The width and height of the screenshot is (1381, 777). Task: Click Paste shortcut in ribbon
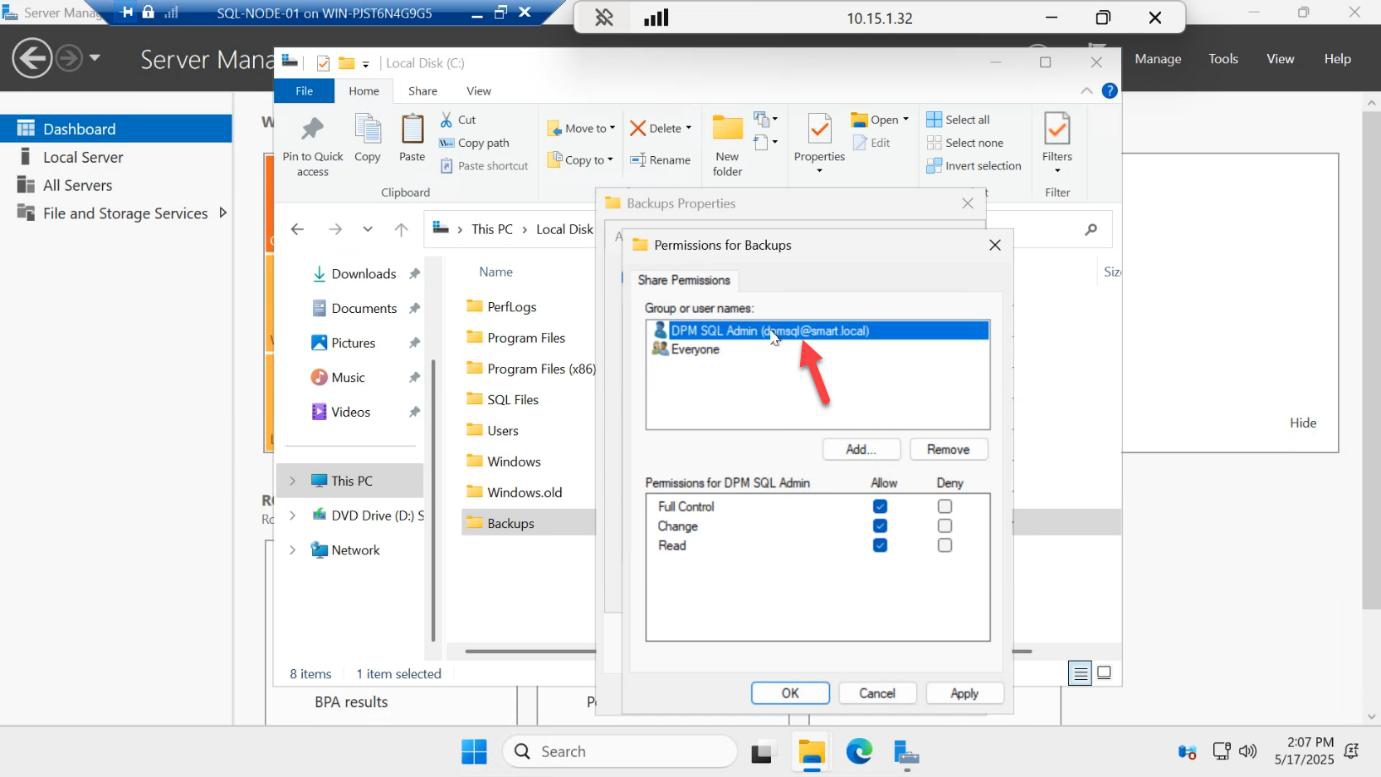(483, 166)
